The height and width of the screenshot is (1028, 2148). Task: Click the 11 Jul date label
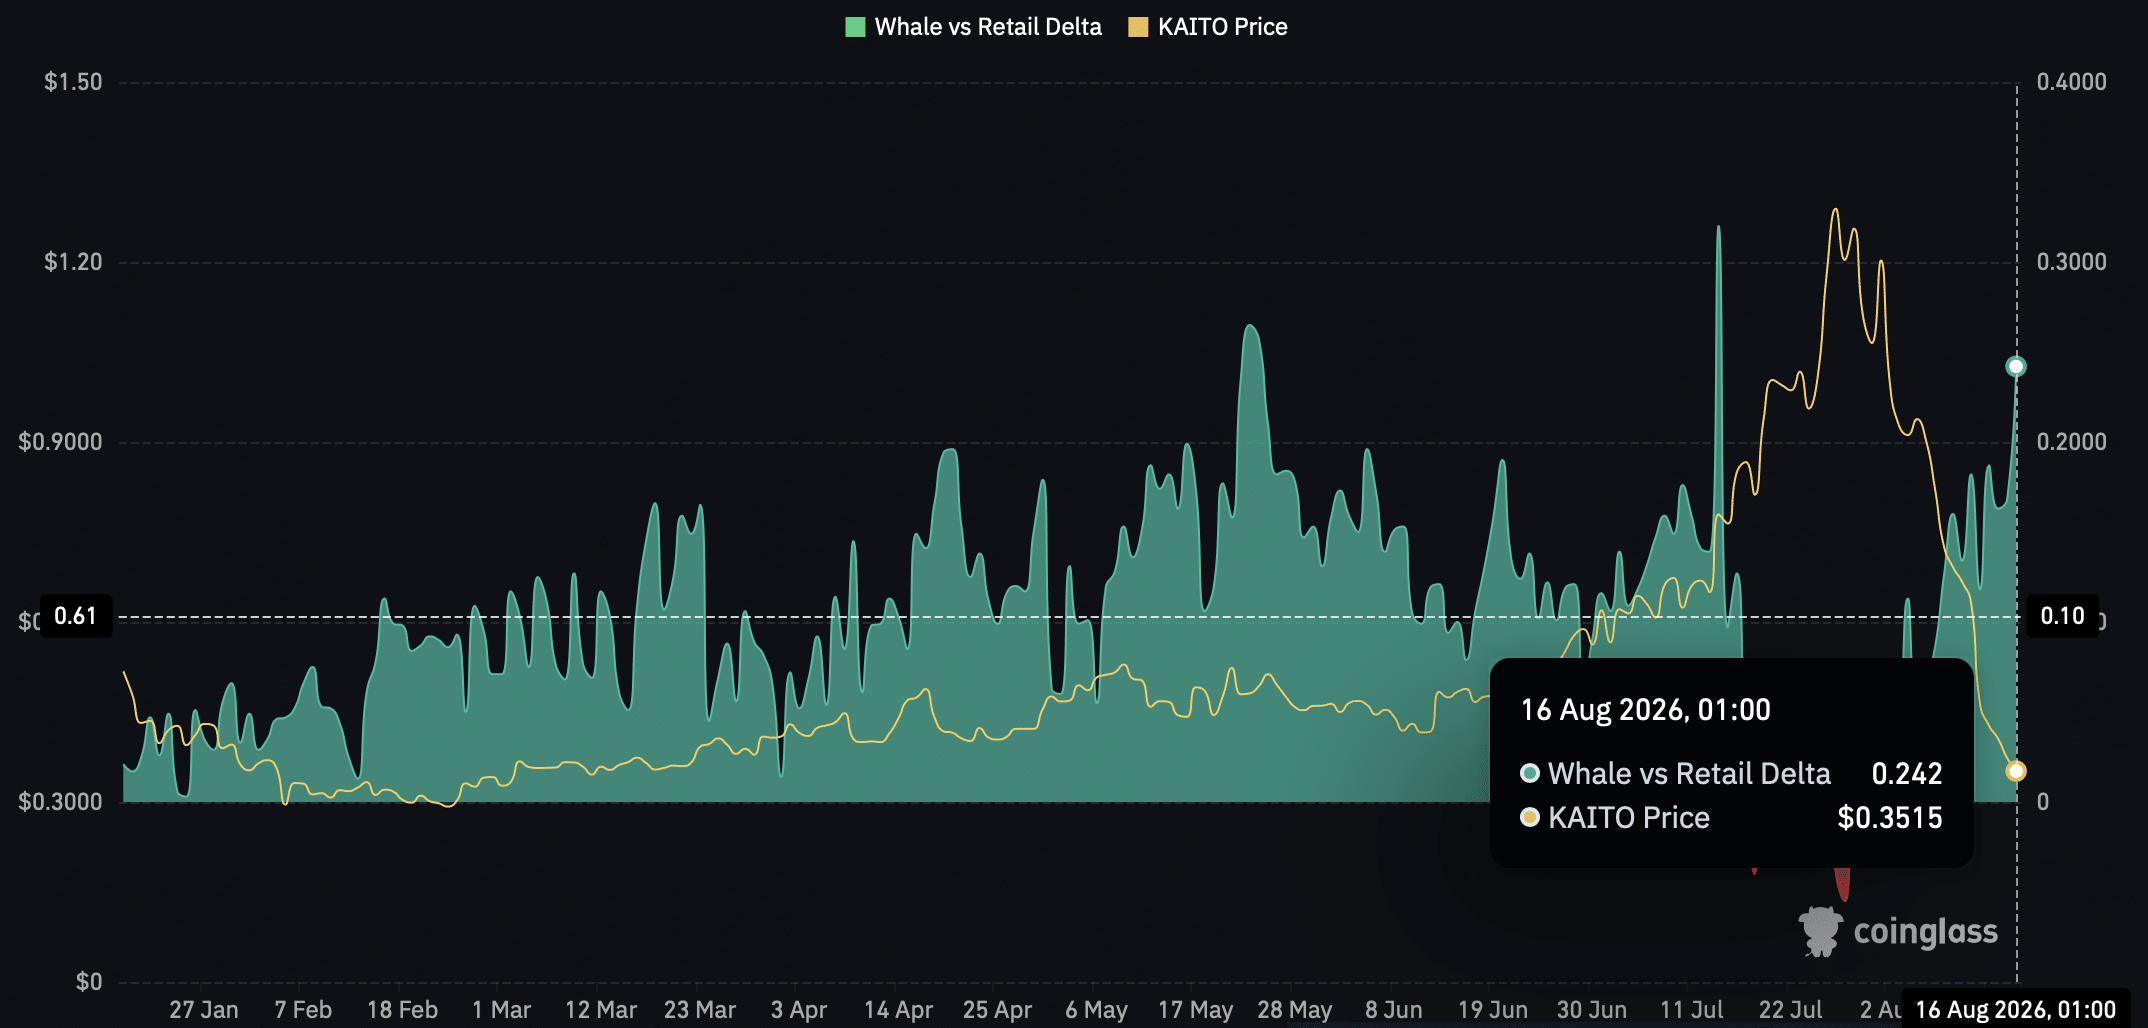[1691, 1010]
